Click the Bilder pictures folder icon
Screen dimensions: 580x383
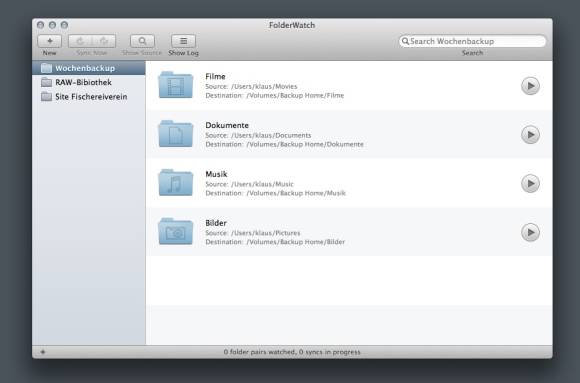click(x=176, y=232)
